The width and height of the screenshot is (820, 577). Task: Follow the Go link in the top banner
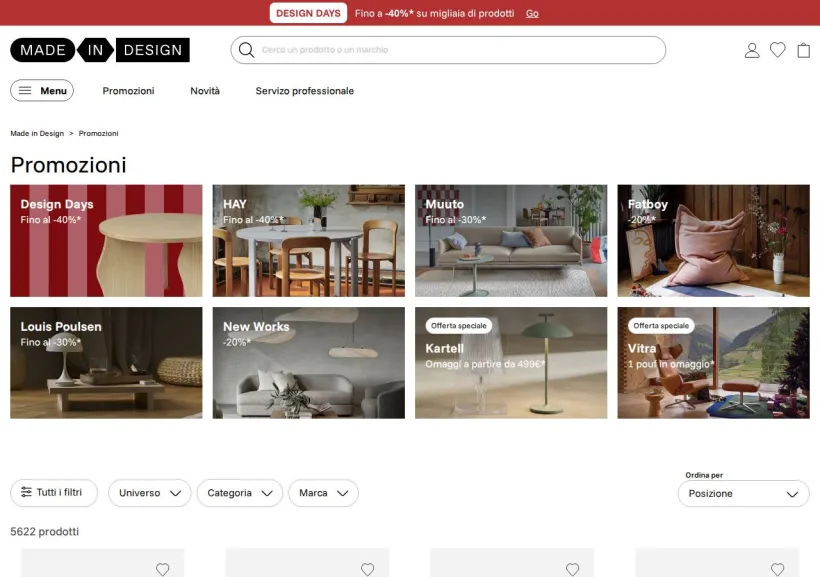(532, 14)
